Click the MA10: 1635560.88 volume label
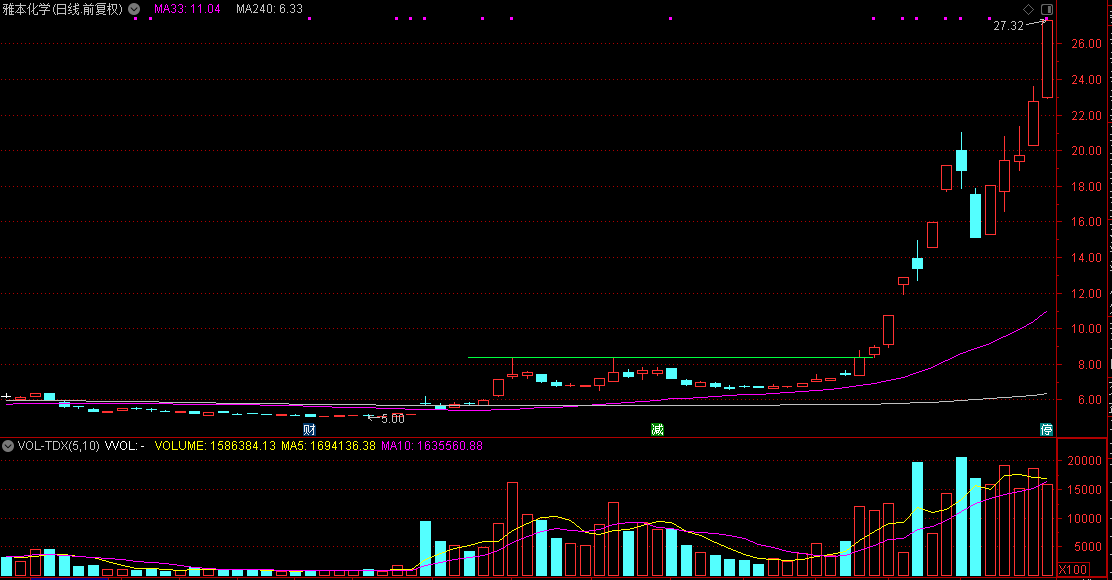This screenshot has width=1112, height=580. tap(432, 446)
